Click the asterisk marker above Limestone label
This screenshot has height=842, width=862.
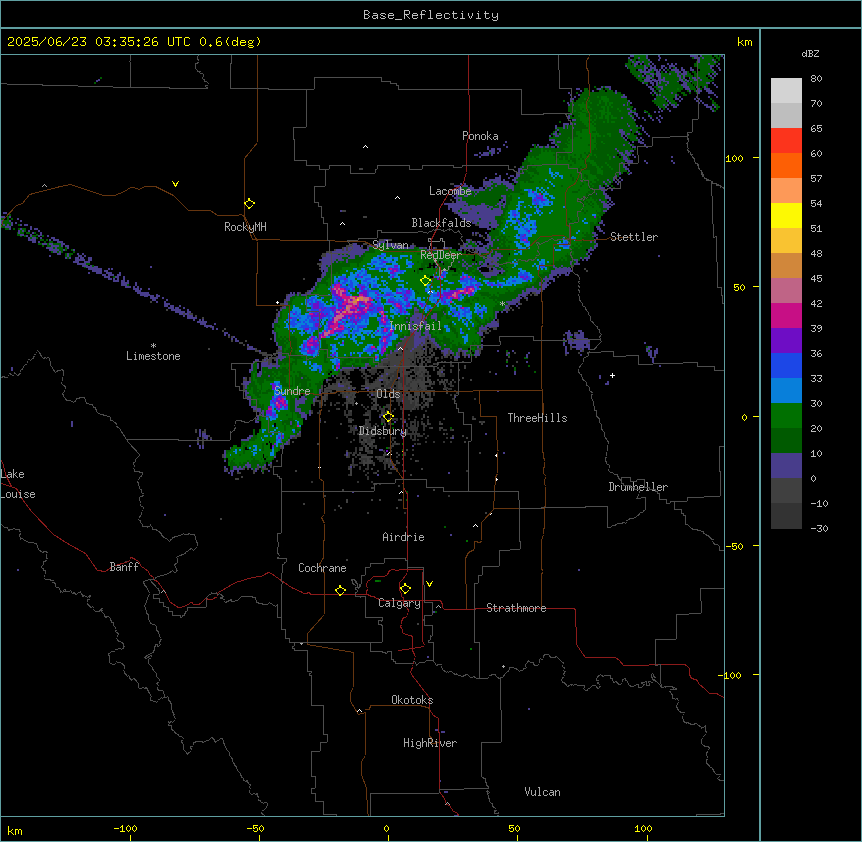tap(153, 346)
